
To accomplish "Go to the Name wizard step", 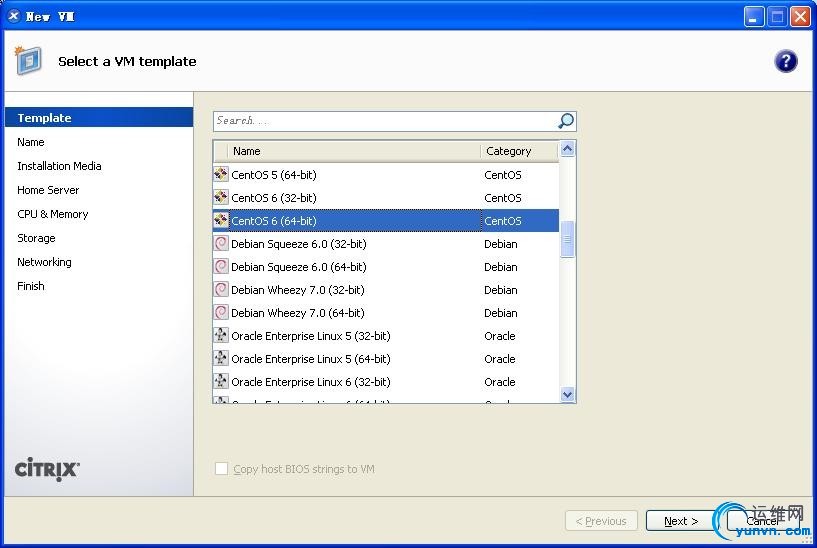I will click(x=31, y=142).
